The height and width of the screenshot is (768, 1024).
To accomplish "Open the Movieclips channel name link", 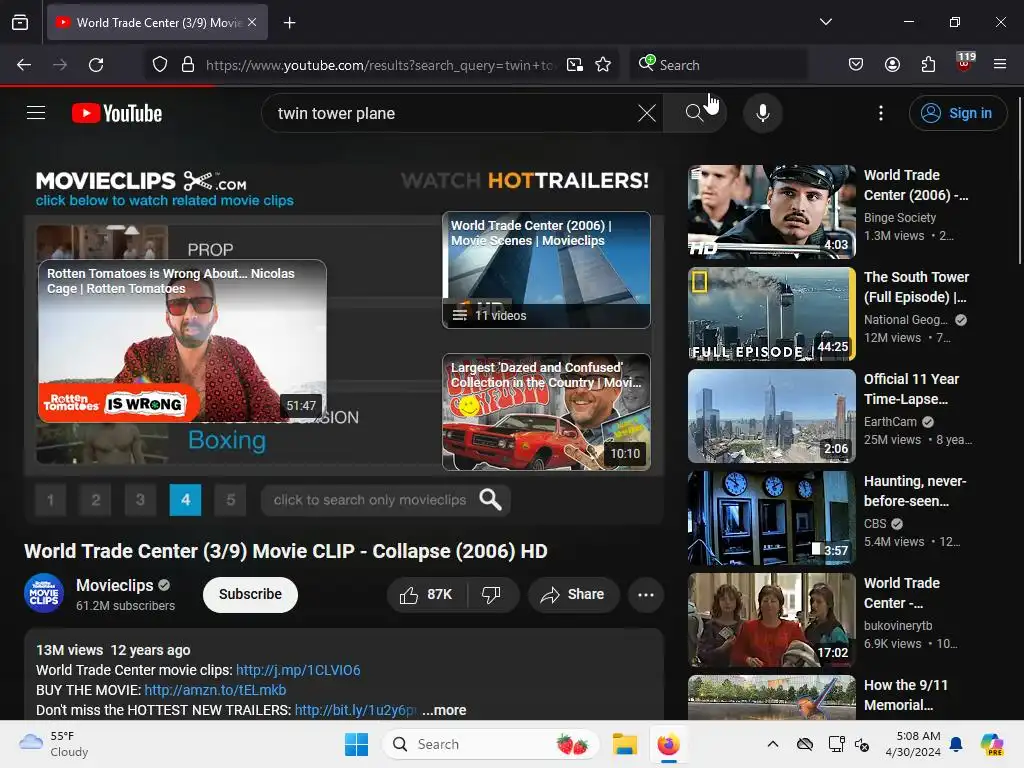I will pos(115,585).
